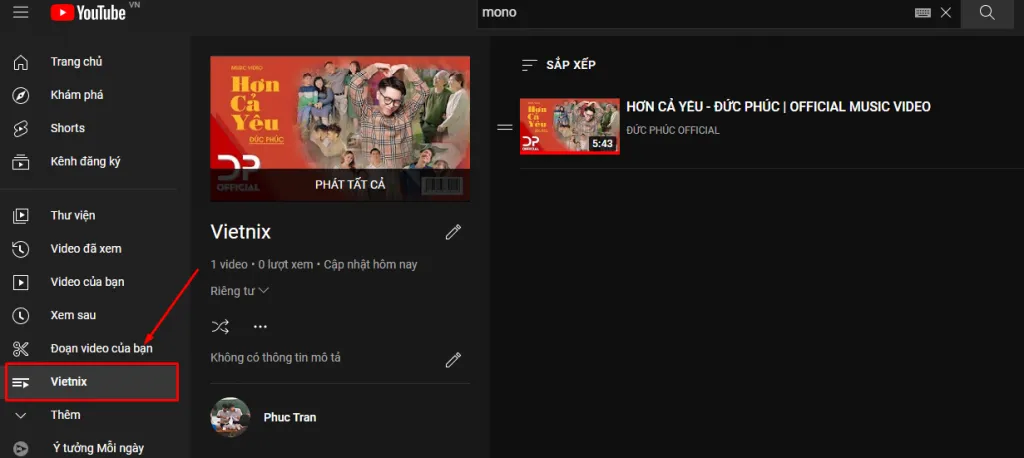Open the ĐỨC PHÚC OFFICIAL channel link
Screen dimensions: 1024x458
(x=673, y=131)
